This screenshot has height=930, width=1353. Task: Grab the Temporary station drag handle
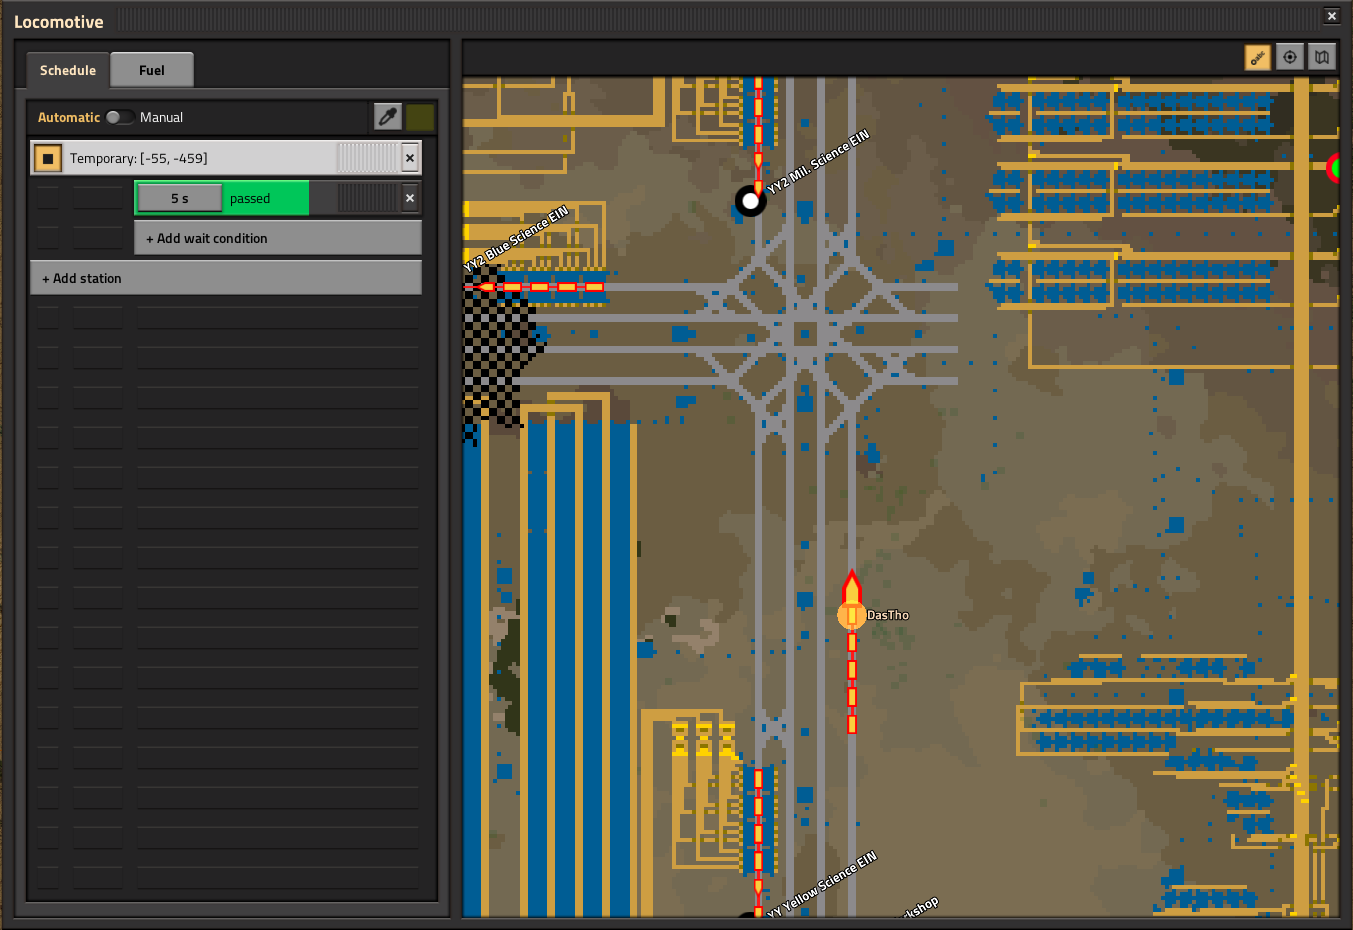[x=368, y=158]
